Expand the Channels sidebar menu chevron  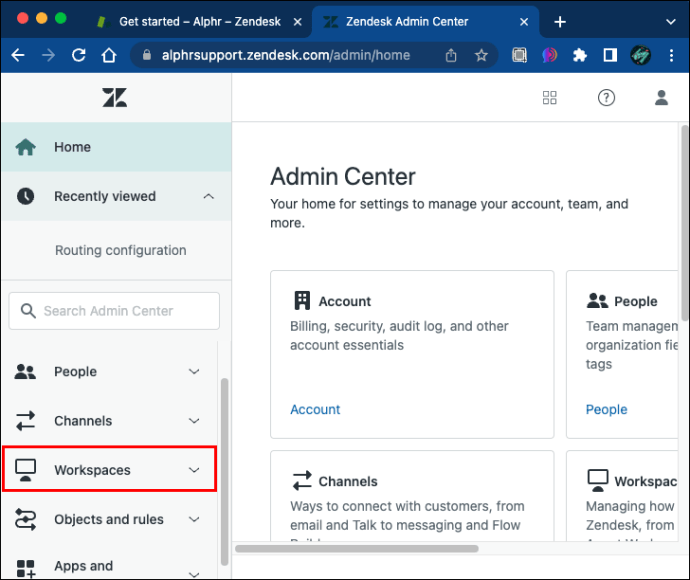194,421
